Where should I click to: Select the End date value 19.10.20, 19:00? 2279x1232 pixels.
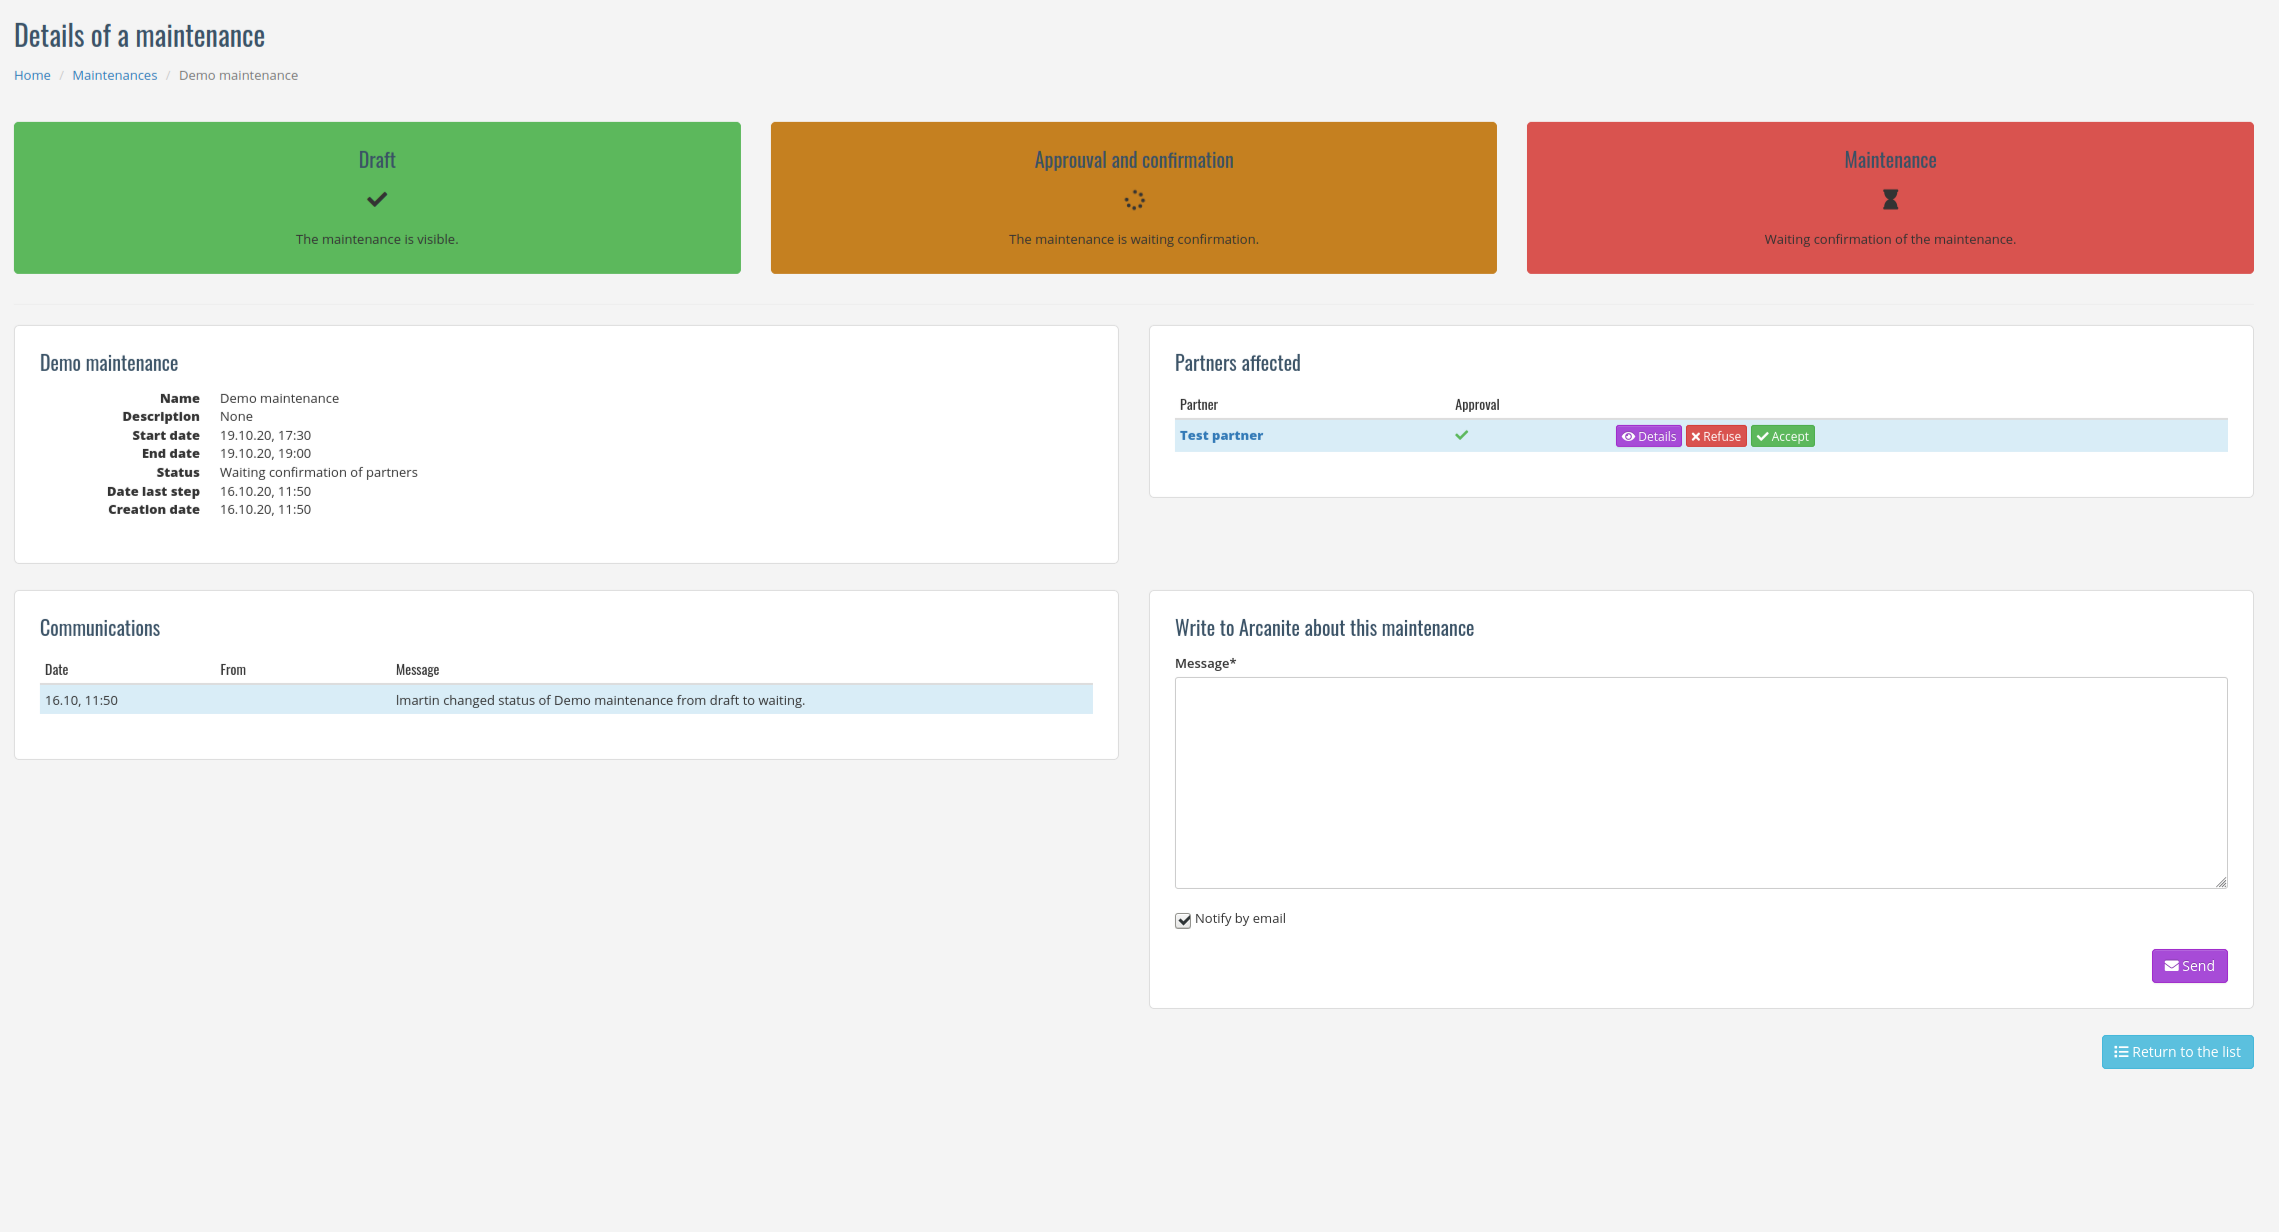265,453
